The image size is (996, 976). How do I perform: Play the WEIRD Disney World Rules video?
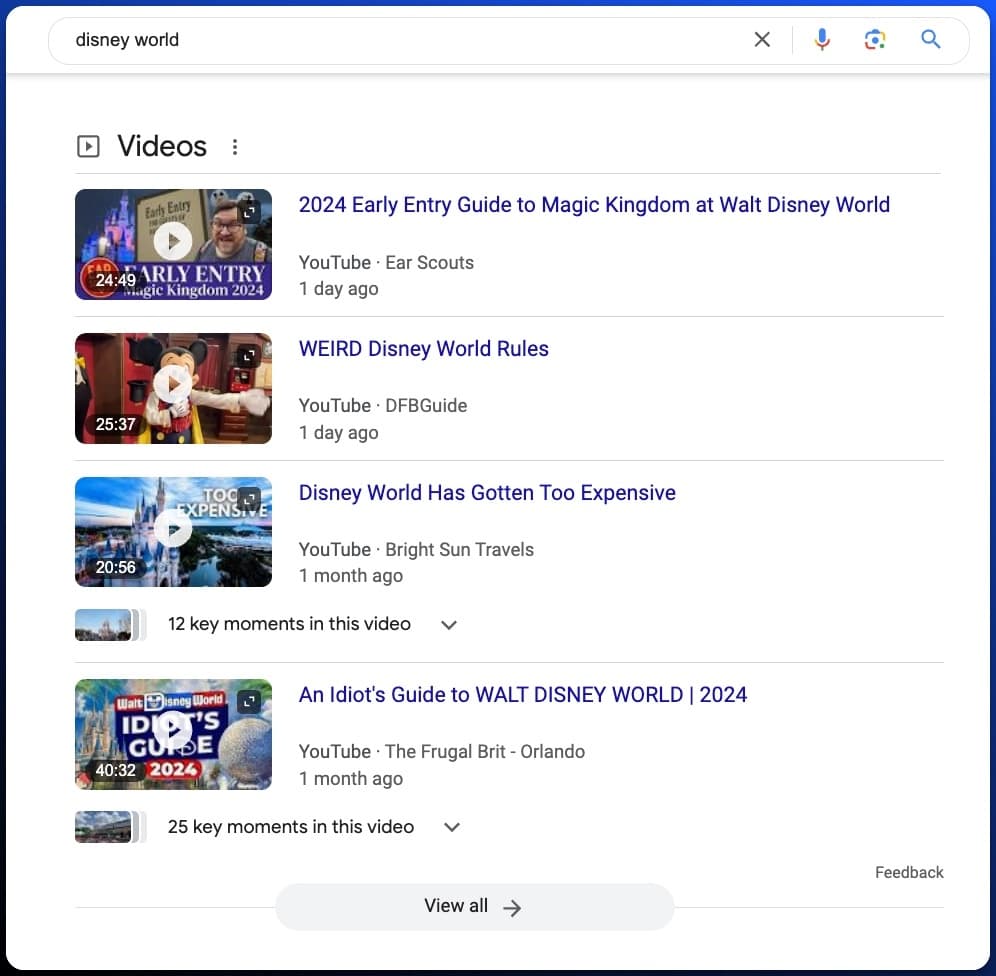(173, 385)
